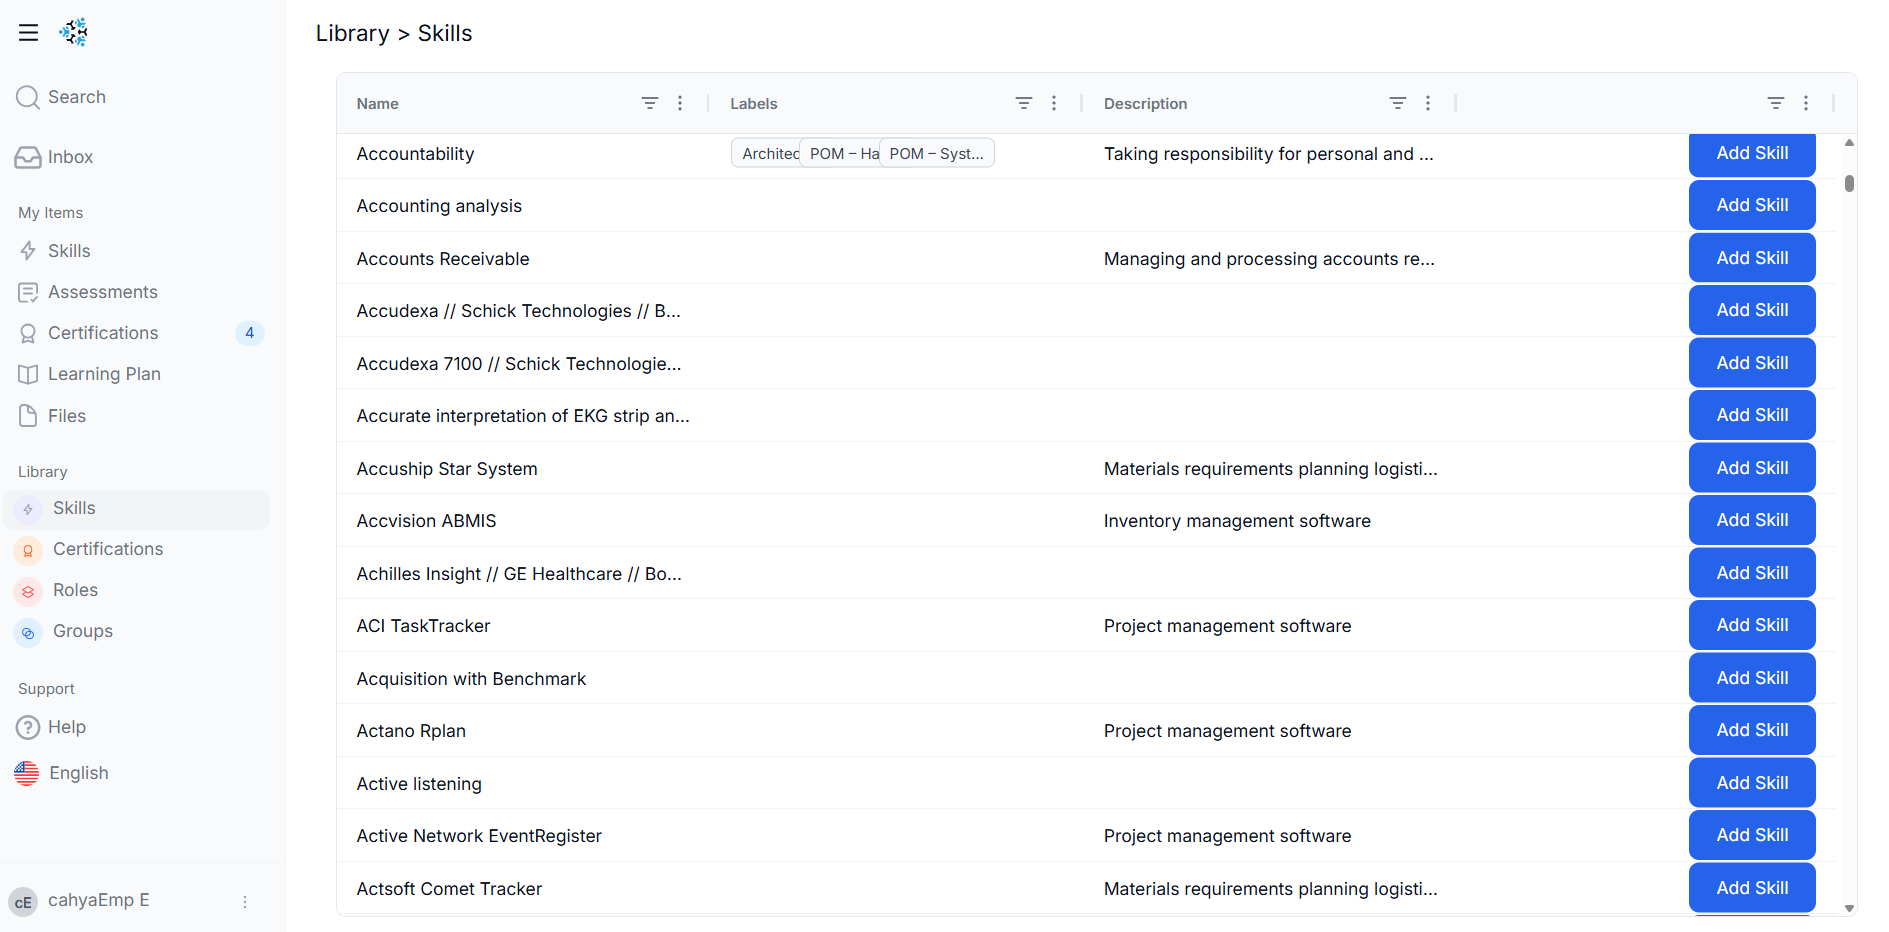This screenshot has height=932, width=1889.
Task: Open filter for Name column
Action: [x=650, y=103]
